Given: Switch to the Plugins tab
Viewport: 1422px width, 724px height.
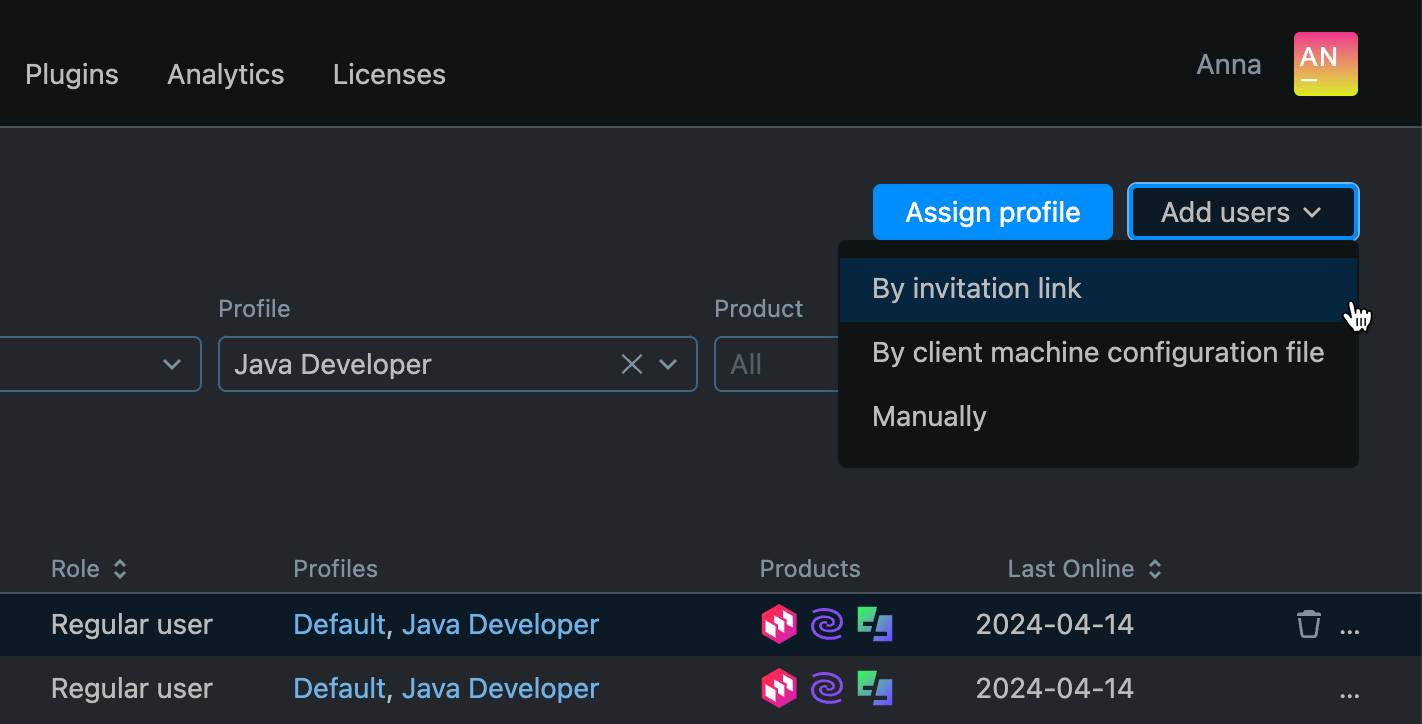Looking at the screenshot, I should 71,74.
